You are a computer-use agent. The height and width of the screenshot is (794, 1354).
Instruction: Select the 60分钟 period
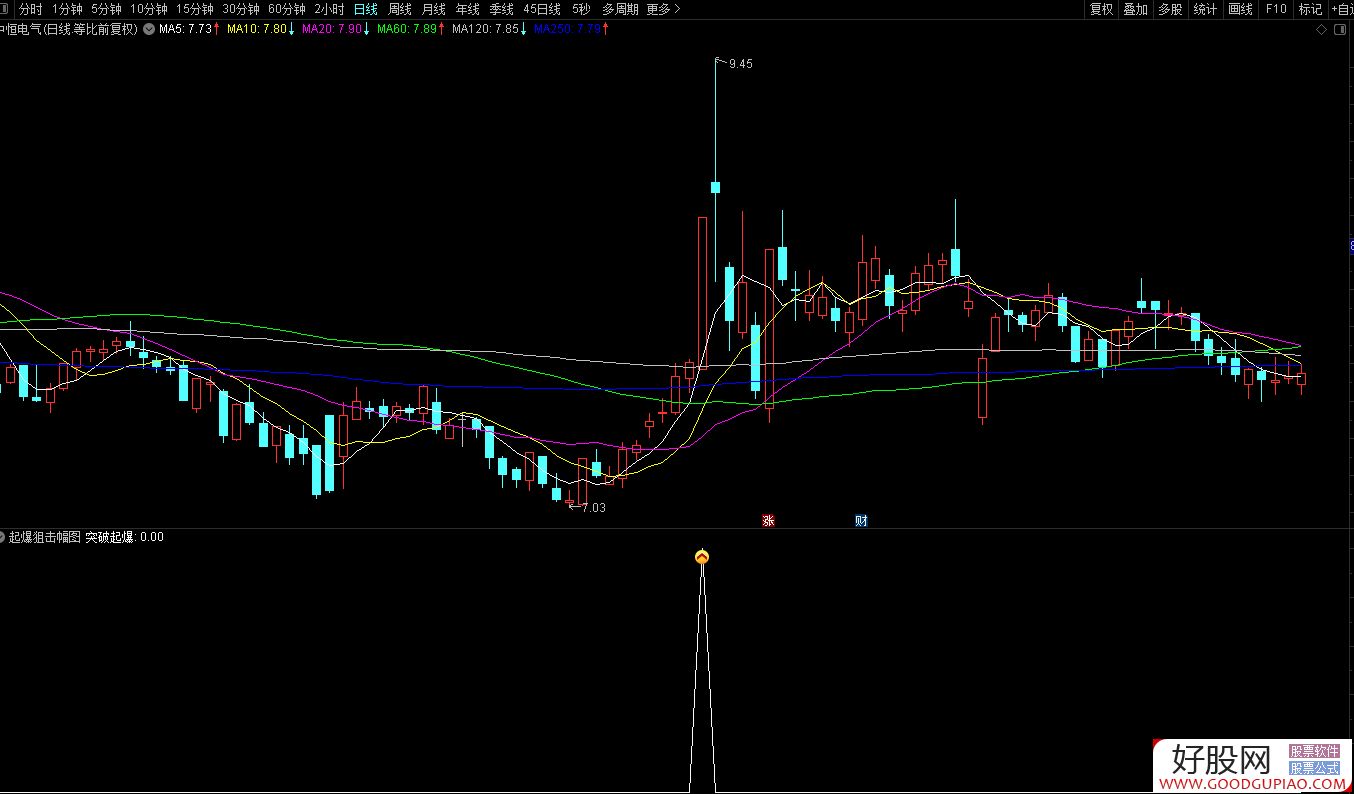click(x=287, y=9)
